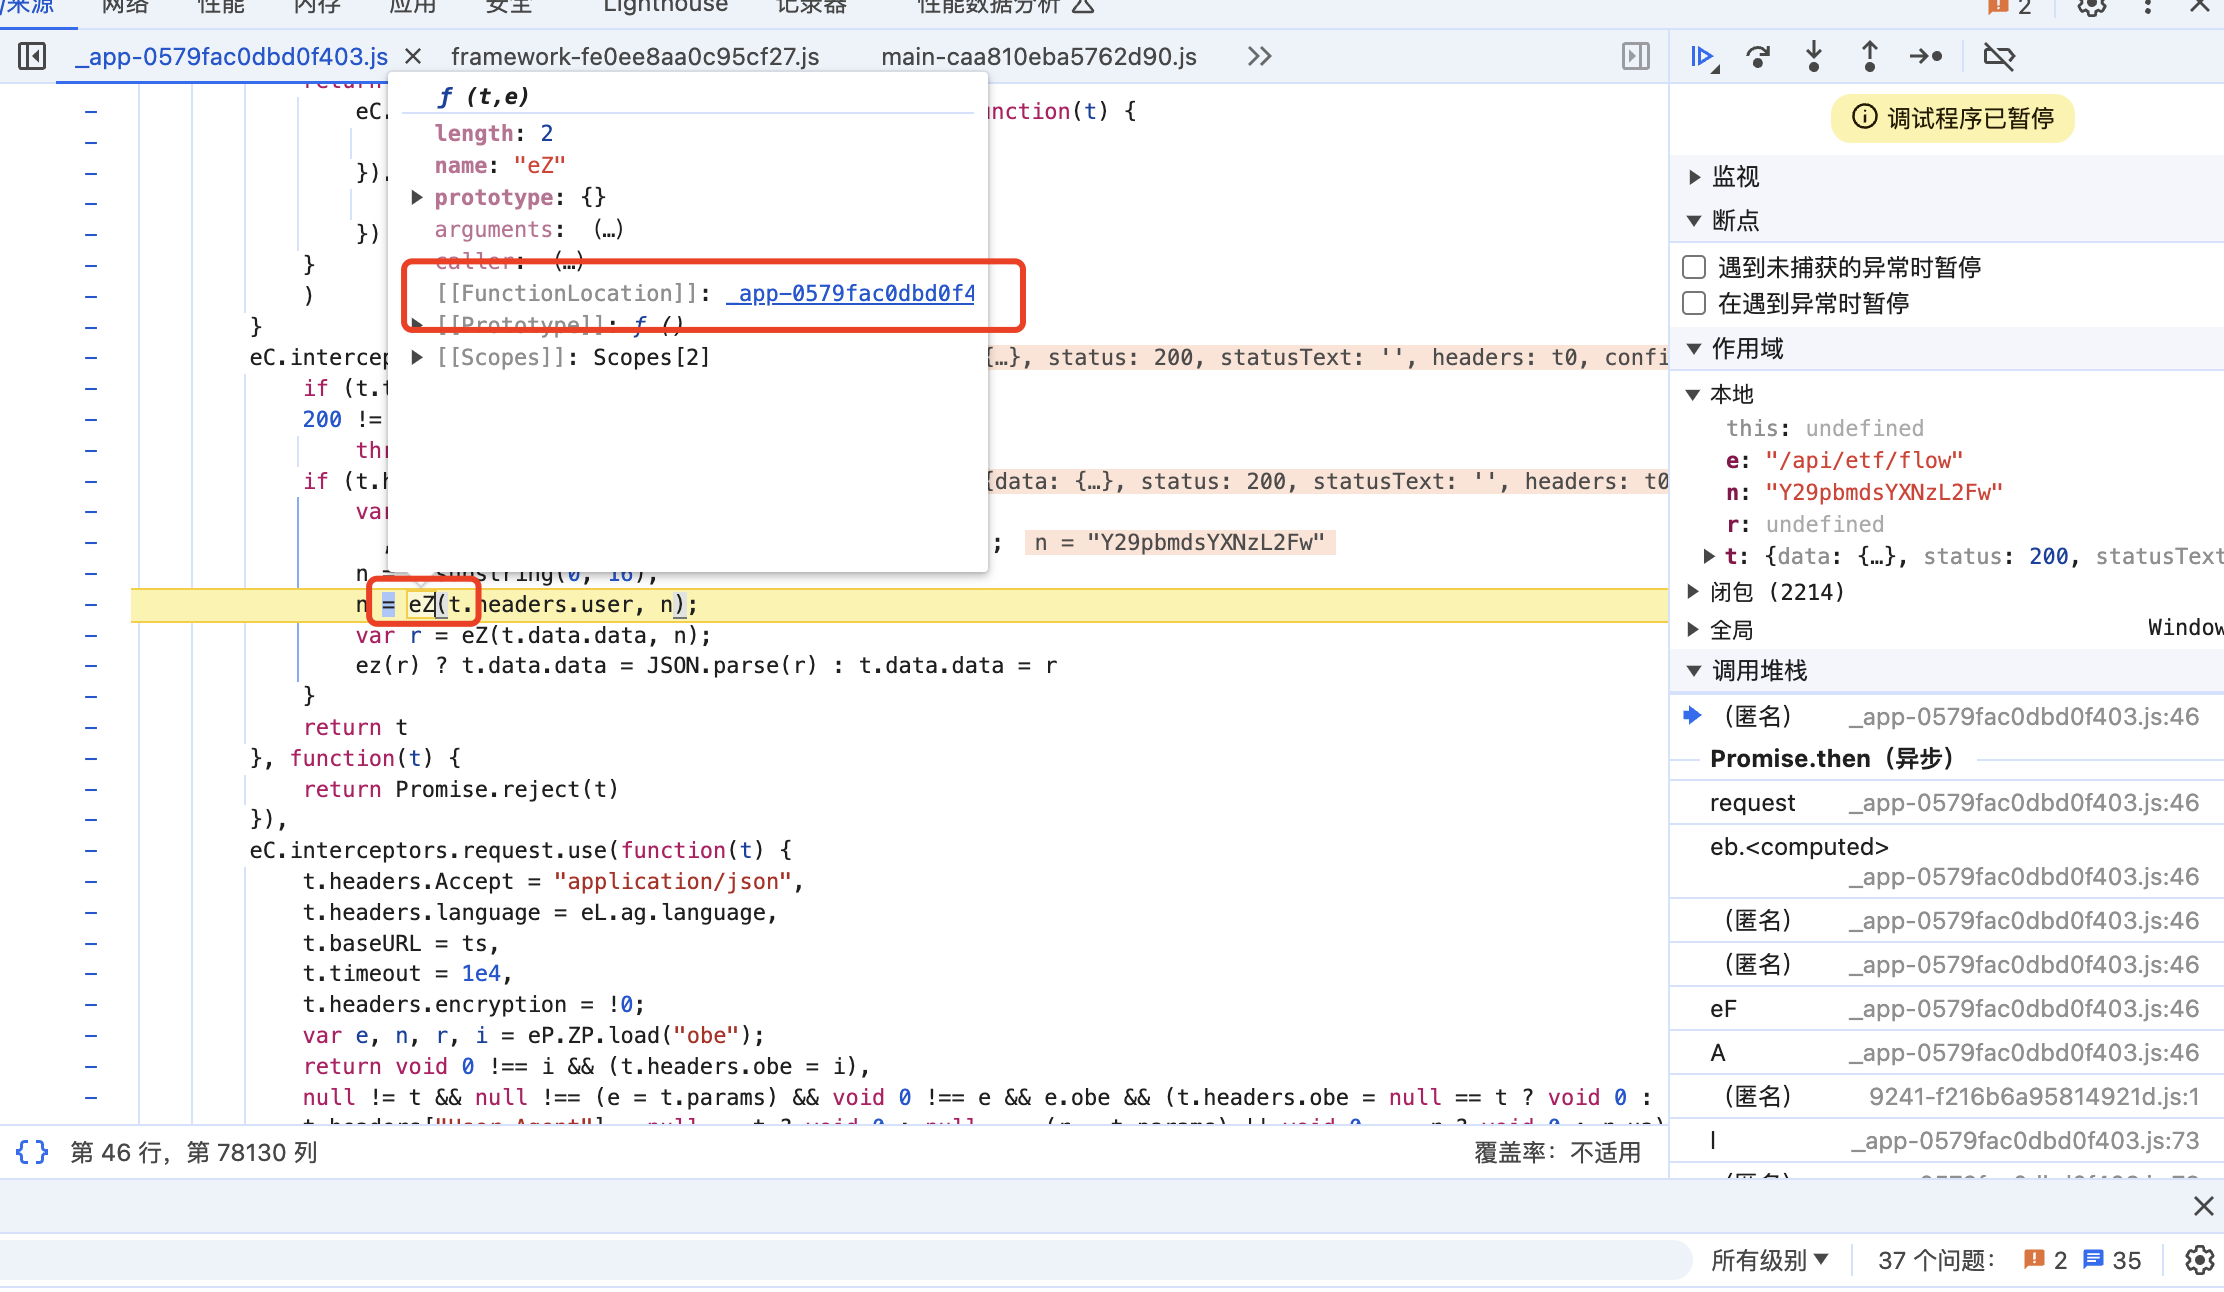This screenshot has width=2224, height=1292.
Task: Open console settings gear
Action: pyautogui.click(x=2199, y=1260)
